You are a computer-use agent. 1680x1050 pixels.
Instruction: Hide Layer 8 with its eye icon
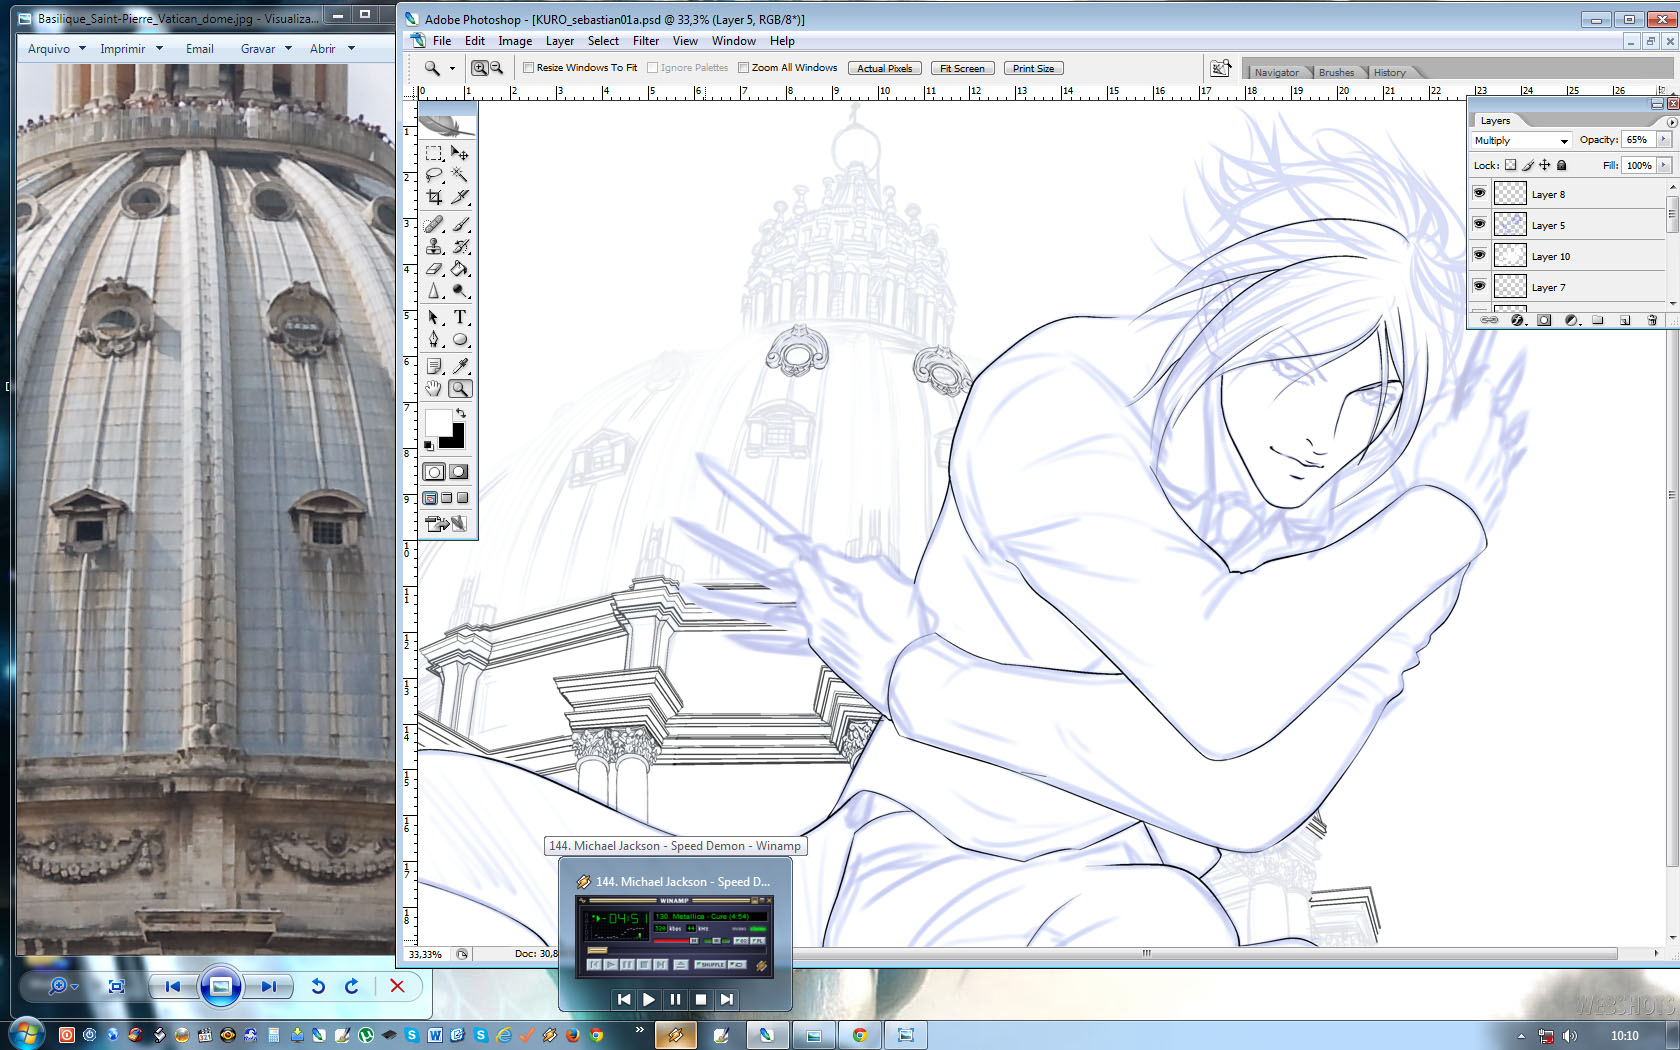[x=1480, y=193]
